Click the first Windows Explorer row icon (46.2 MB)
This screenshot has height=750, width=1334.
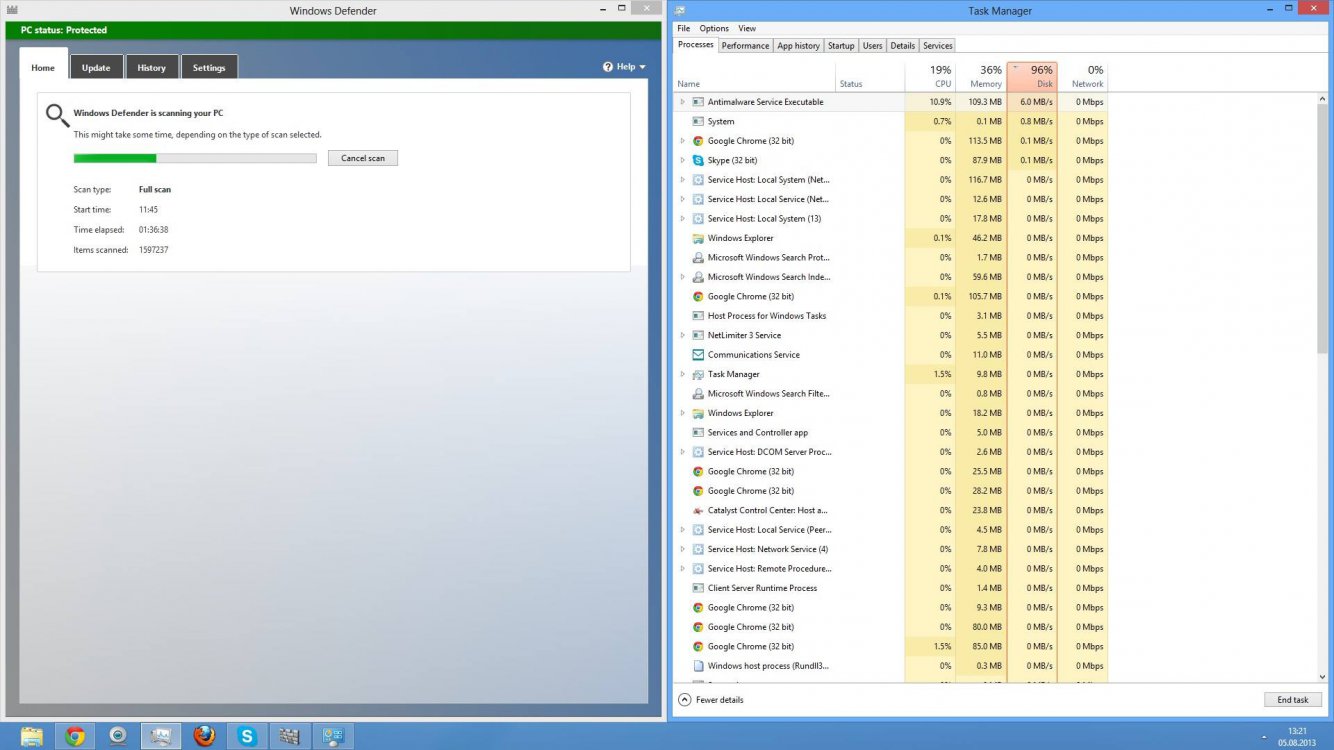coord(698,238)
